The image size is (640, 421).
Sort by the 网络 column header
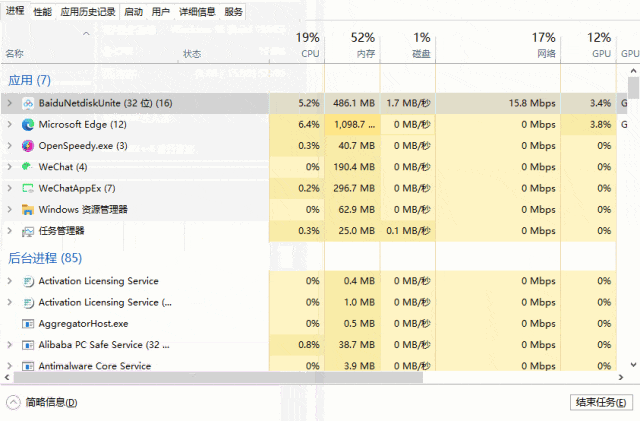pos(498,45)
